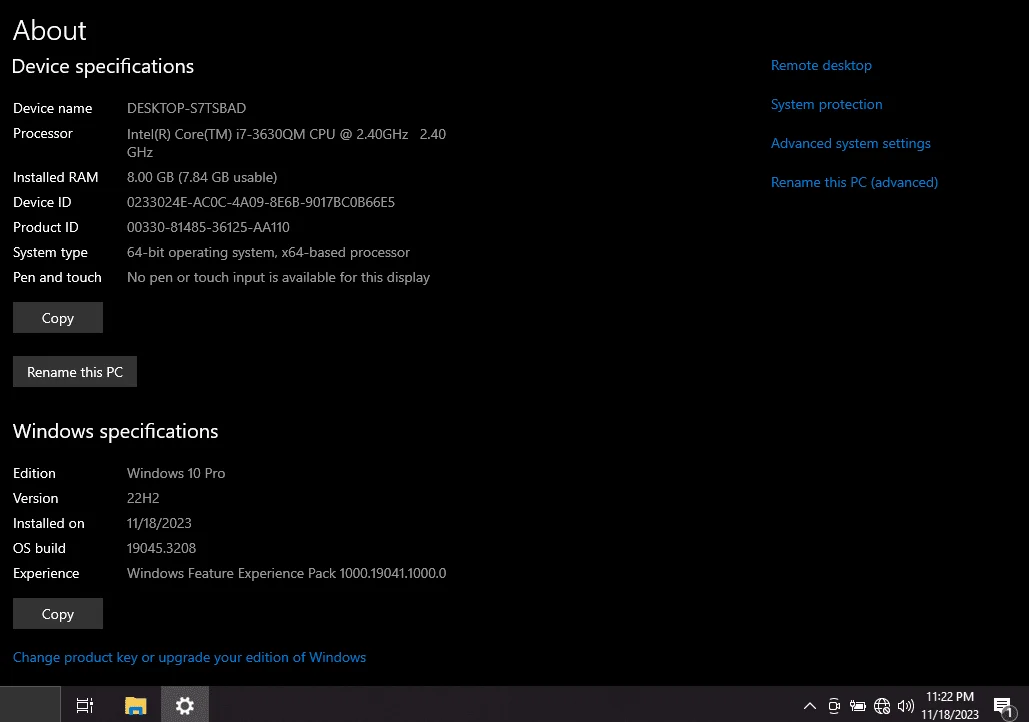Click Change product key or upgrade edition link
Screen dimensions: 1029x722
pos(190,657)
